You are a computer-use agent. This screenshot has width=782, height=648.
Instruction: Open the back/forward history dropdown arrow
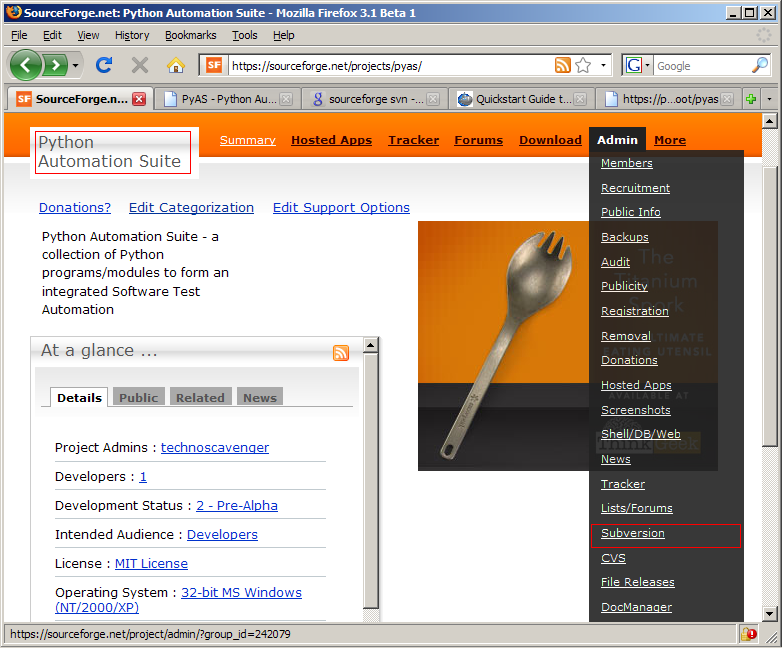75,65
